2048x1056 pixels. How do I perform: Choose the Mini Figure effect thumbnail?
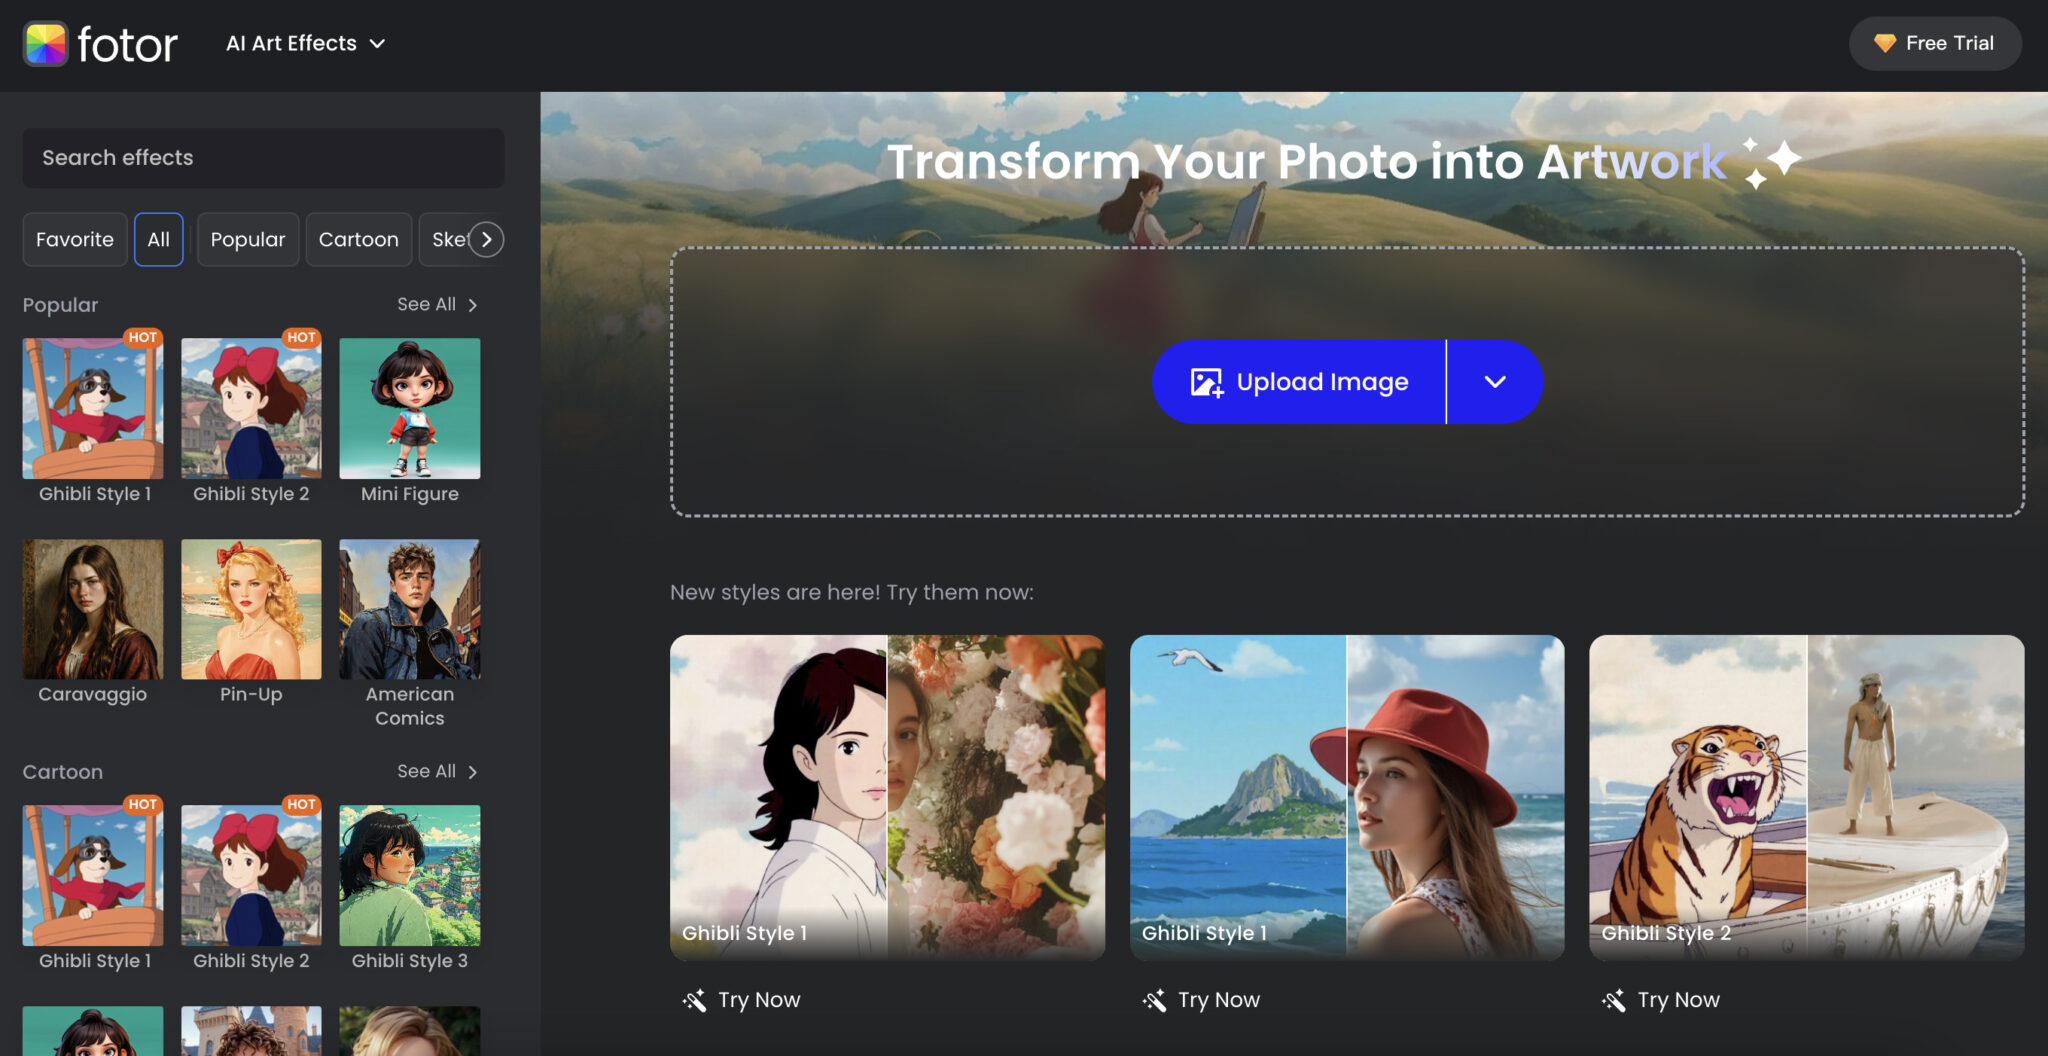409,409
